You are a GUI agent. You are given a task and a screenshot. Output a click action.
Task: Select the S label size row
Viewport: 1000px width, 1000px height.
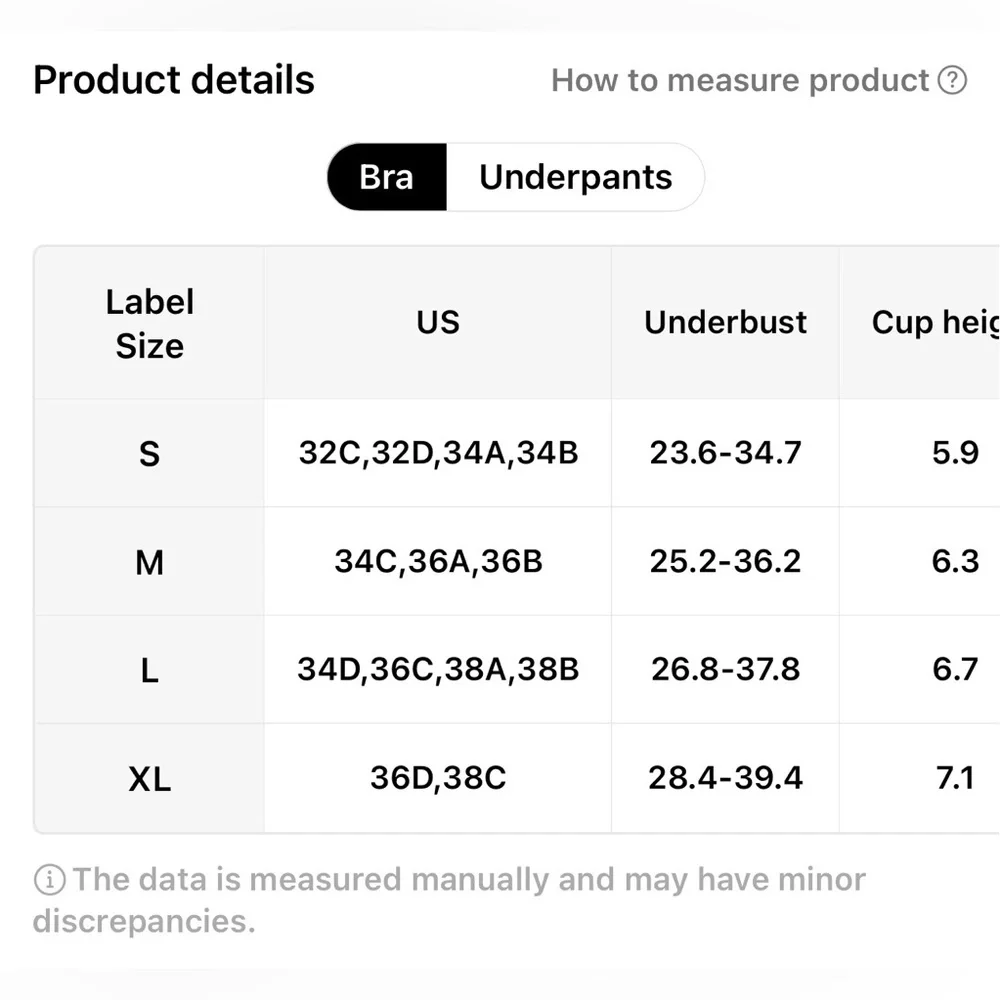[x=149, y=454]
